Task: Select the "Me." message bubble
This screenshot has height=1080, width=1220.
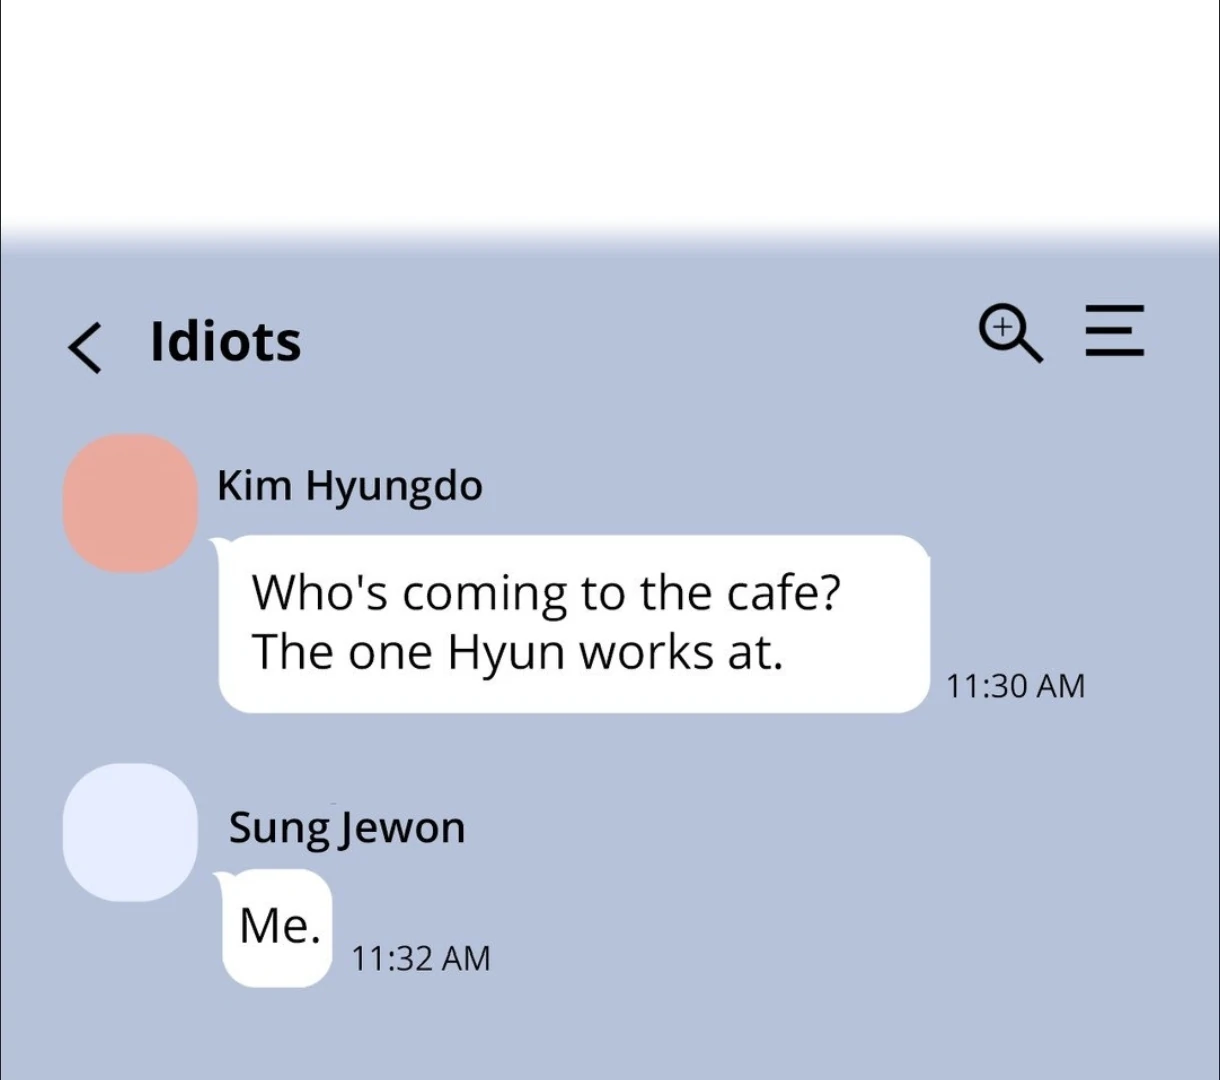Action: click(277, 927)
